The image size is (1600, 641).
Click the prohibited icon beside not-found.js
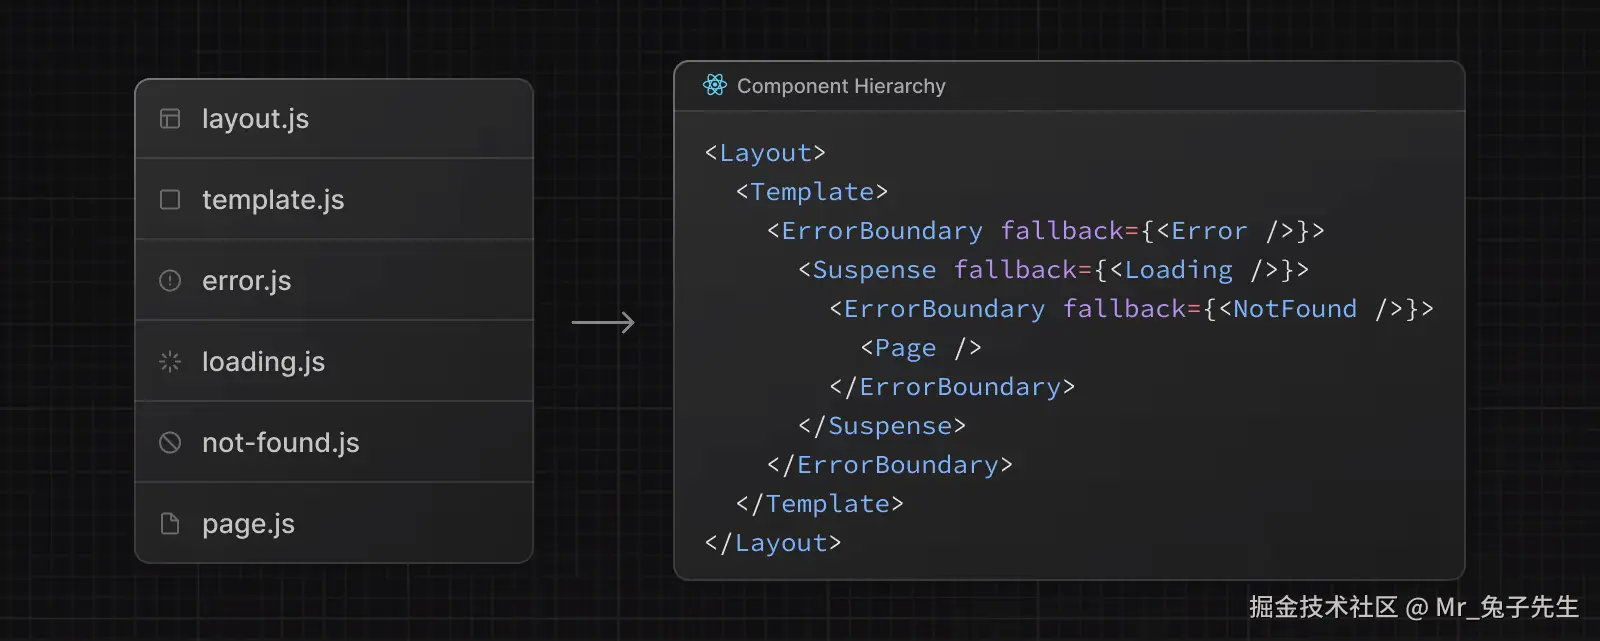coord(170,443)
